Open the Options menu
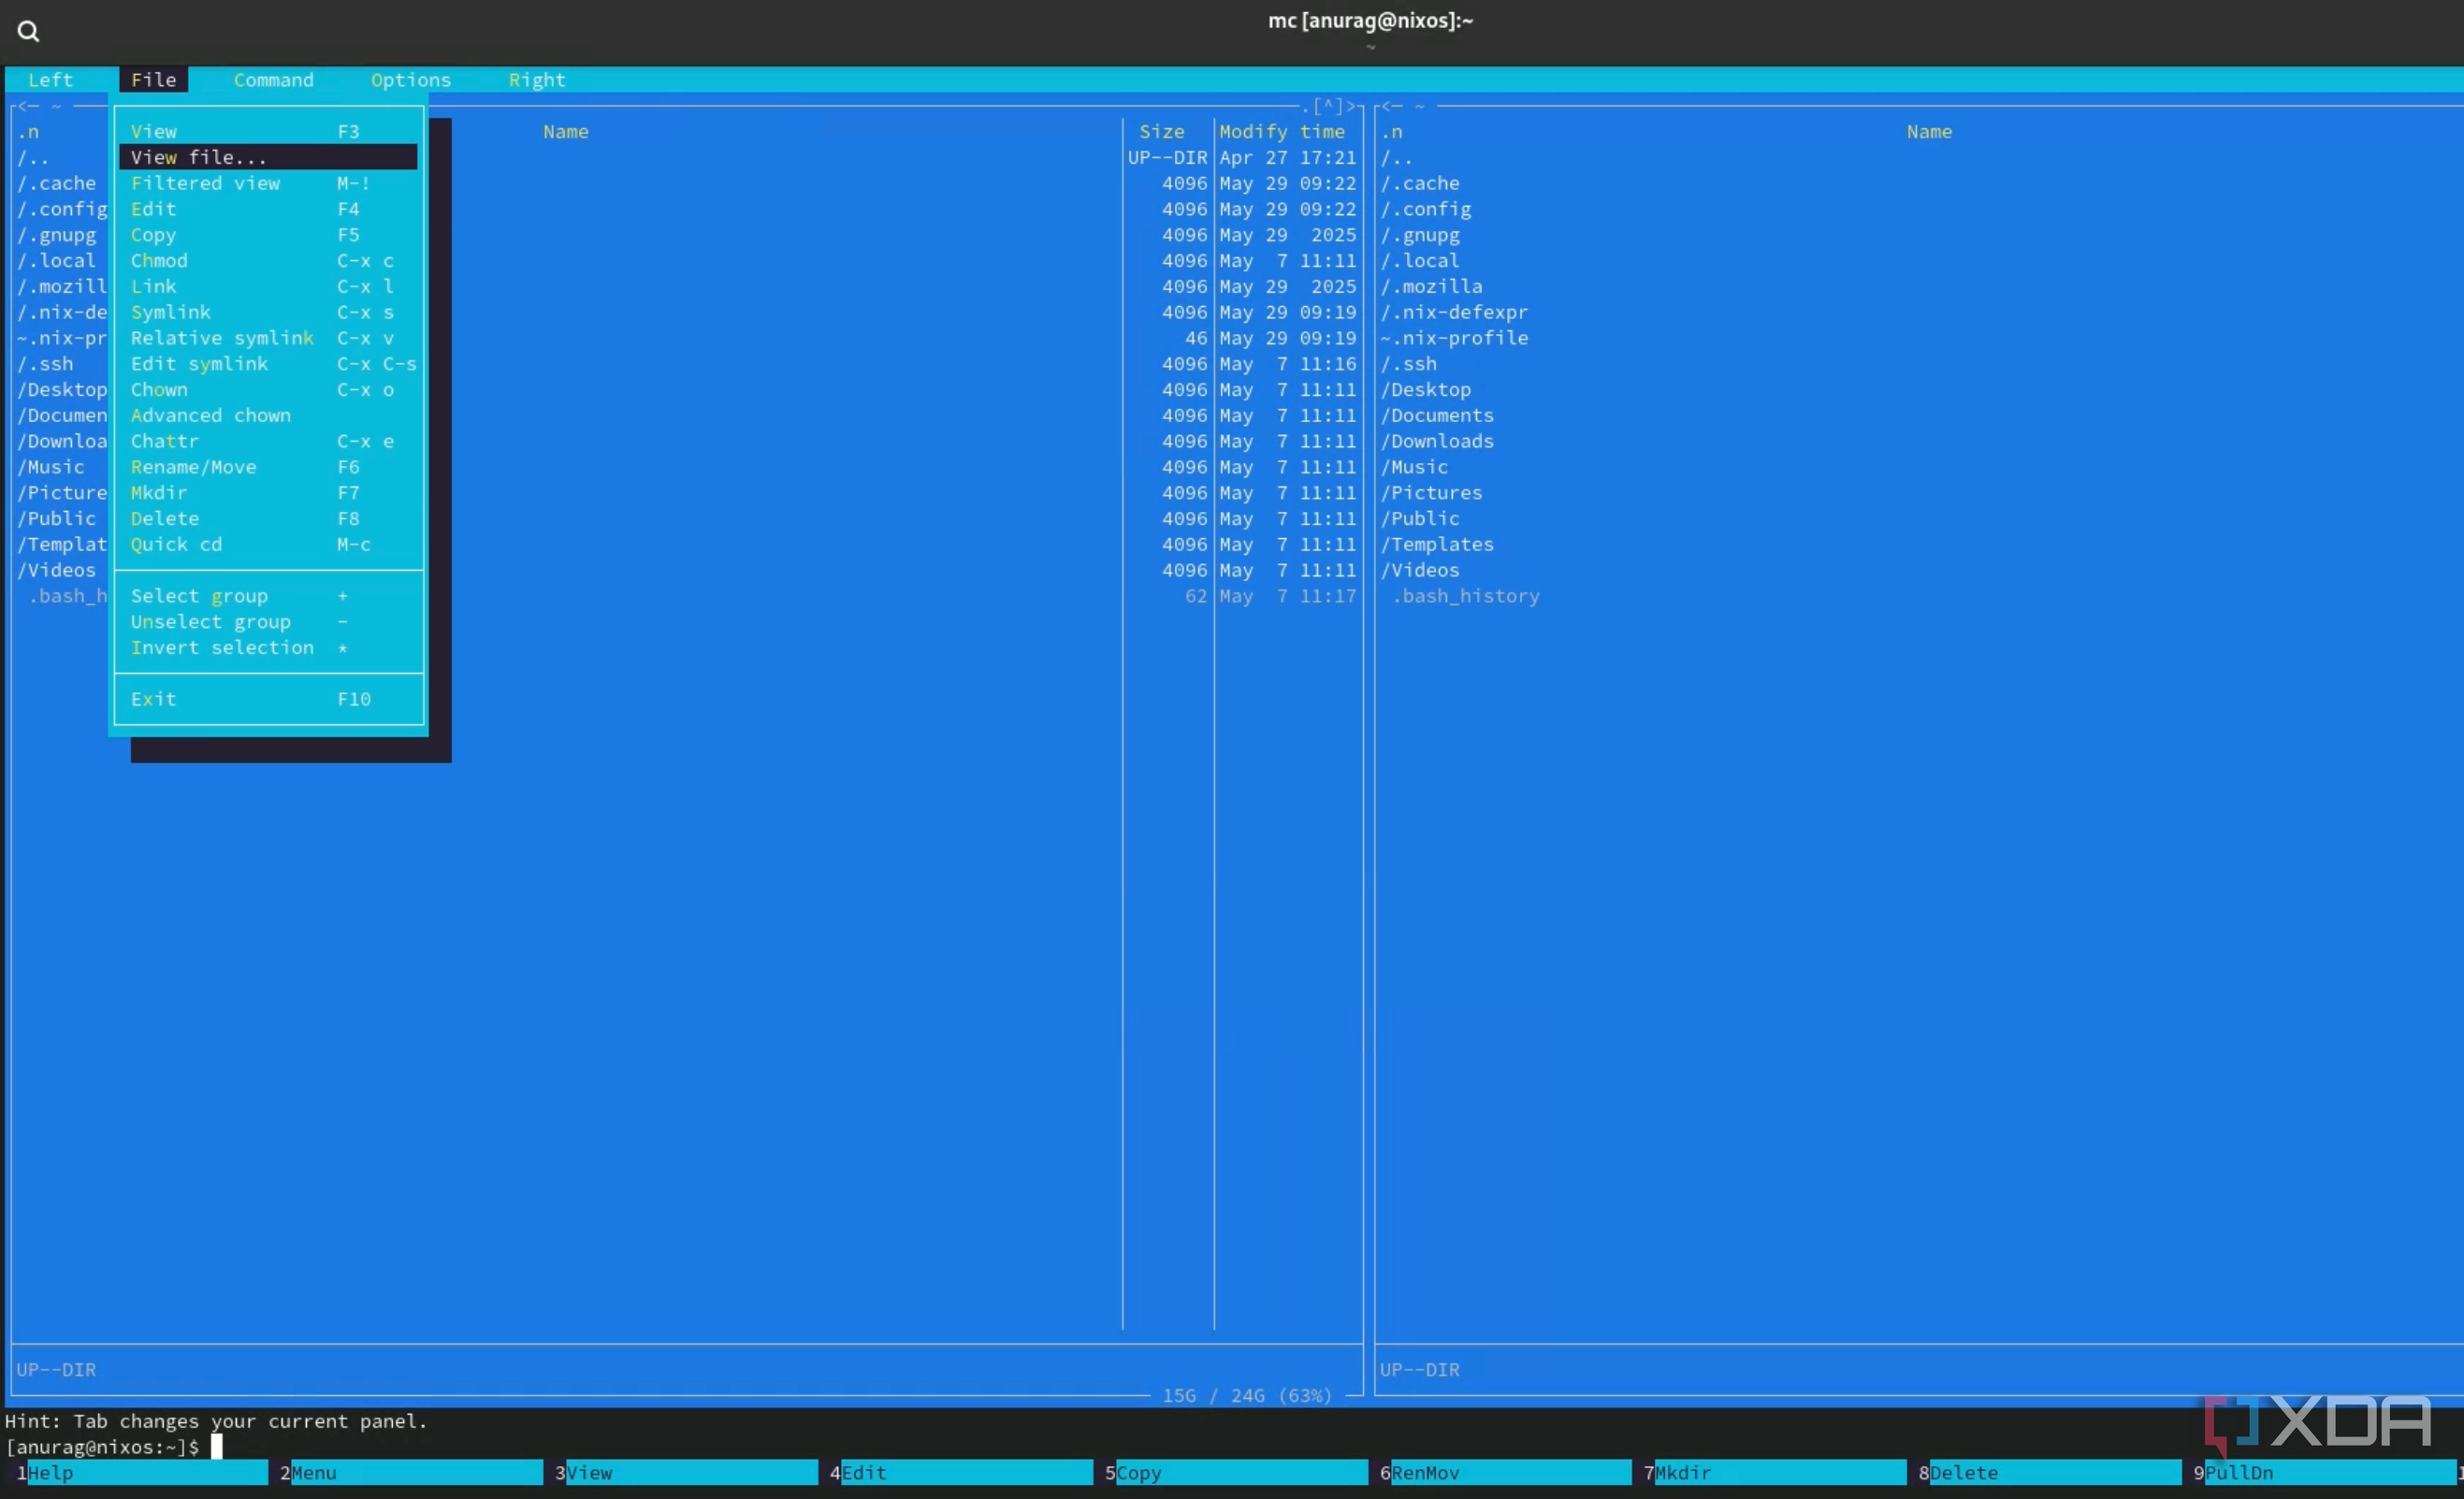The image size is (2464, 1499). (410, 80)
